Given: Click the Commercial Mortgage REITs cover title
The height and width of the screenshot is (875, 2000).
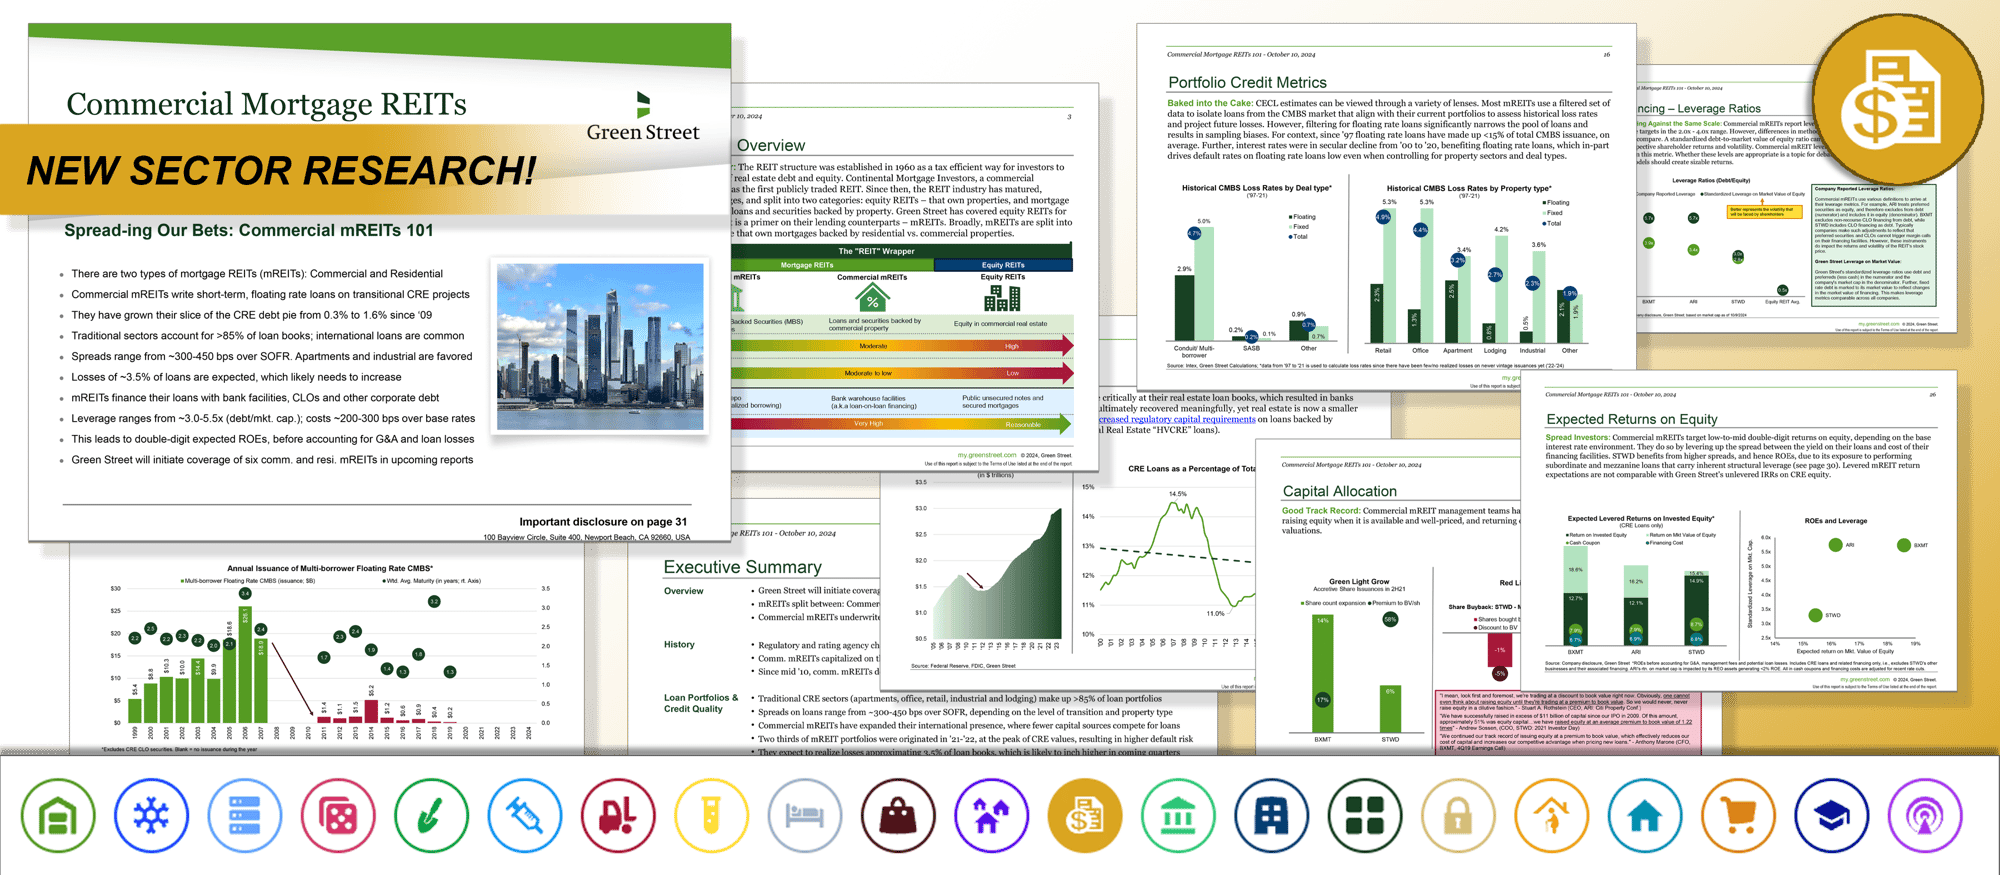Looking at the screenshot, I should coord(266,105).
